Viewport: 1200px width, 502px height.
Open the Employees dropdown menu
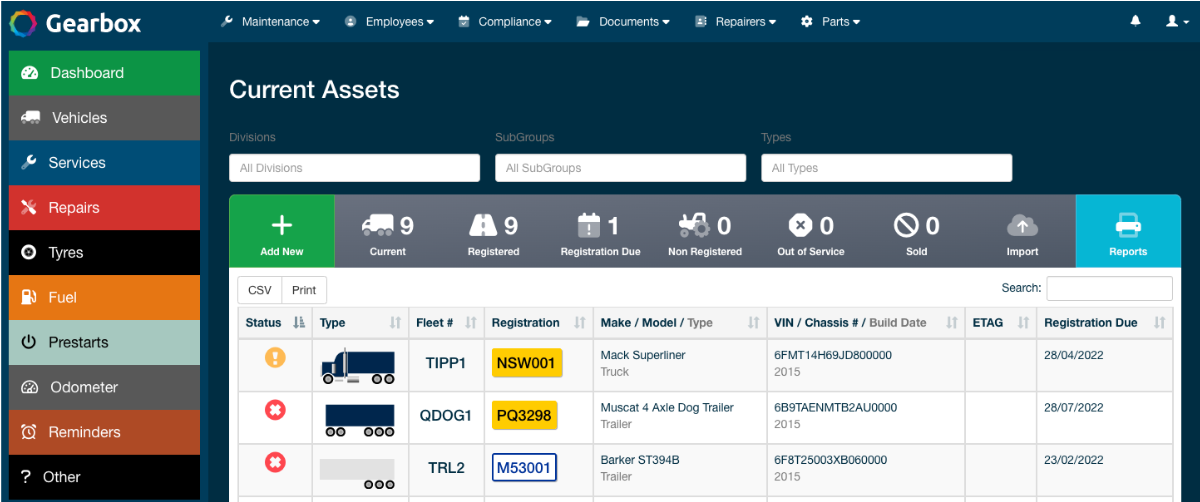pyautogui.click(x=389, y=22)
